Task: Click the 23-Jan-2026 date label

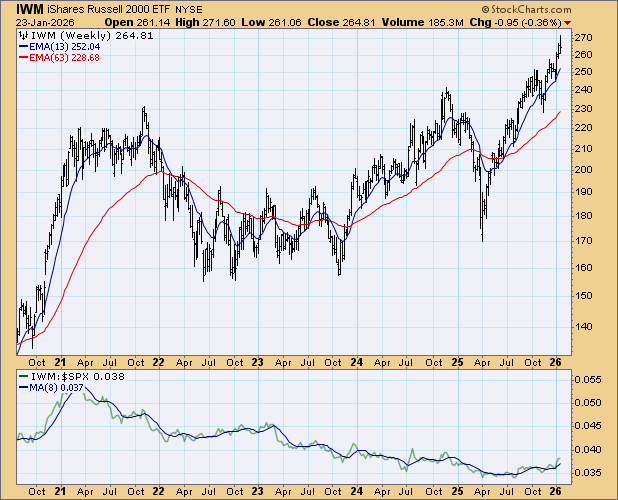Action: pyautogui.click(x=45, y=23)
